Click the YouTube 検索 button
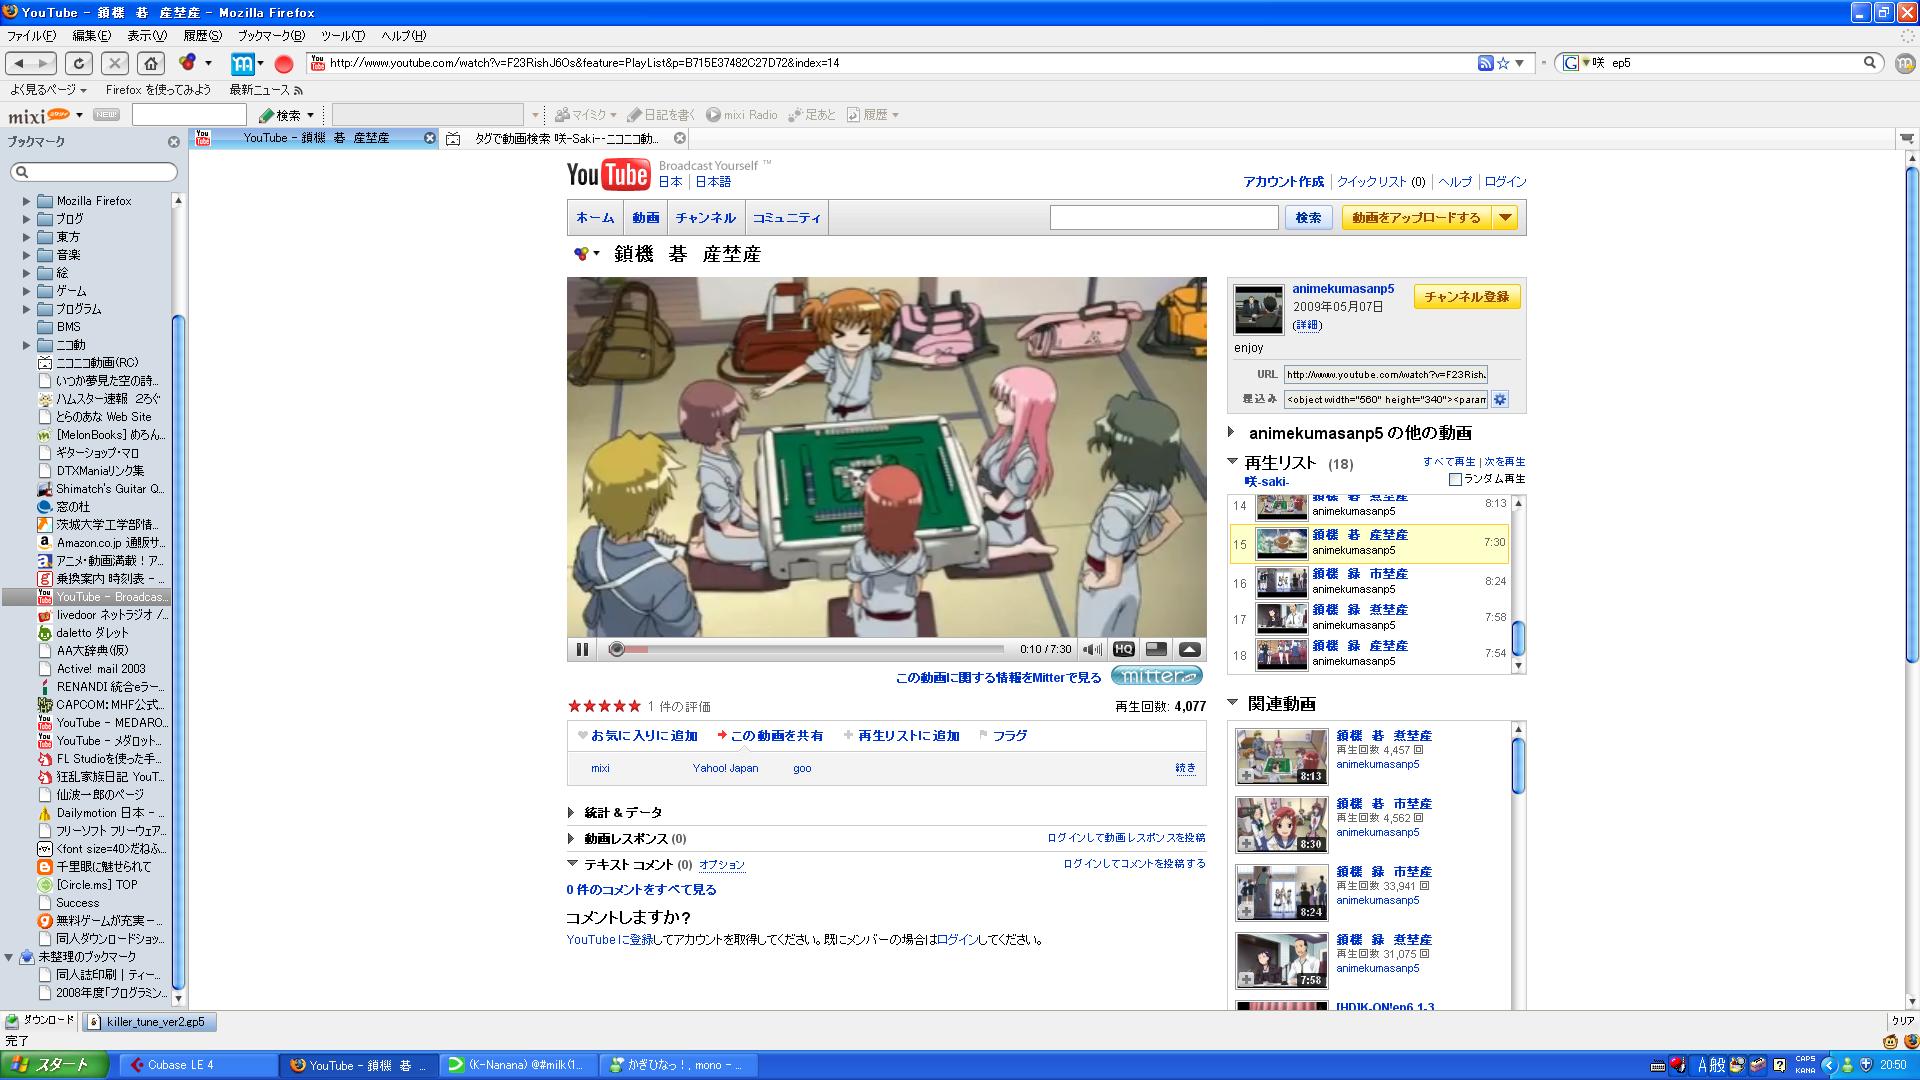Image resolution: width=1920 pixels, height=1080 pixels. click(1308, 217)
